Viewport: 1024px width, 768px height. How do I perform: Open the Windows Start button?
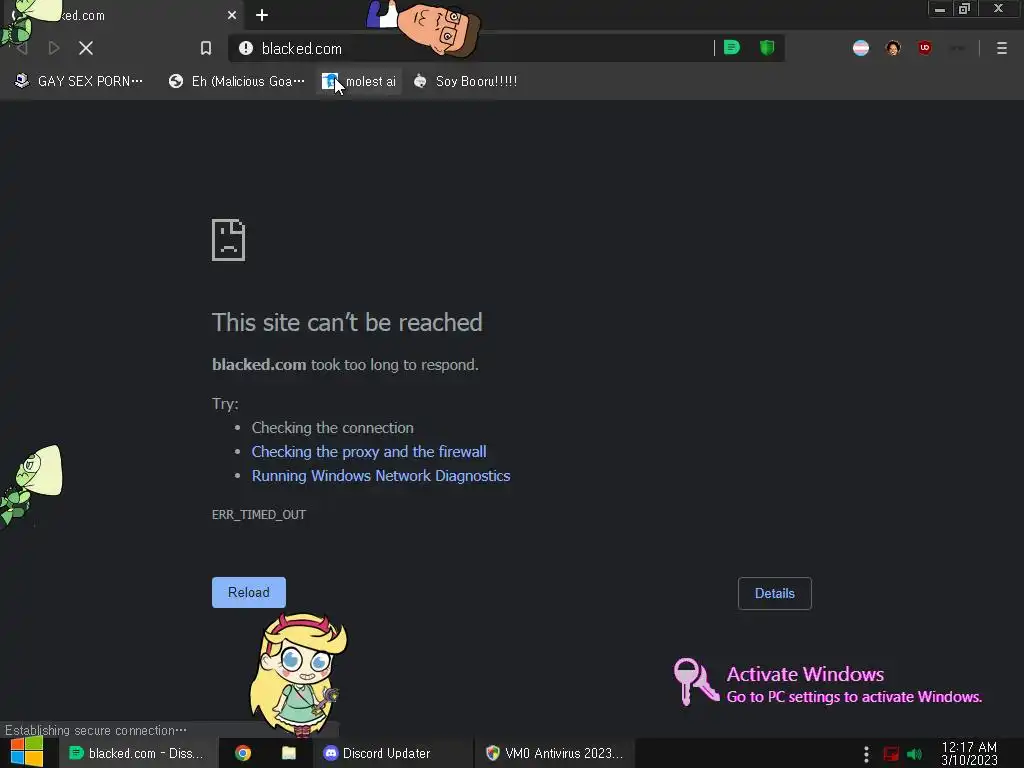tap(27, 753)
